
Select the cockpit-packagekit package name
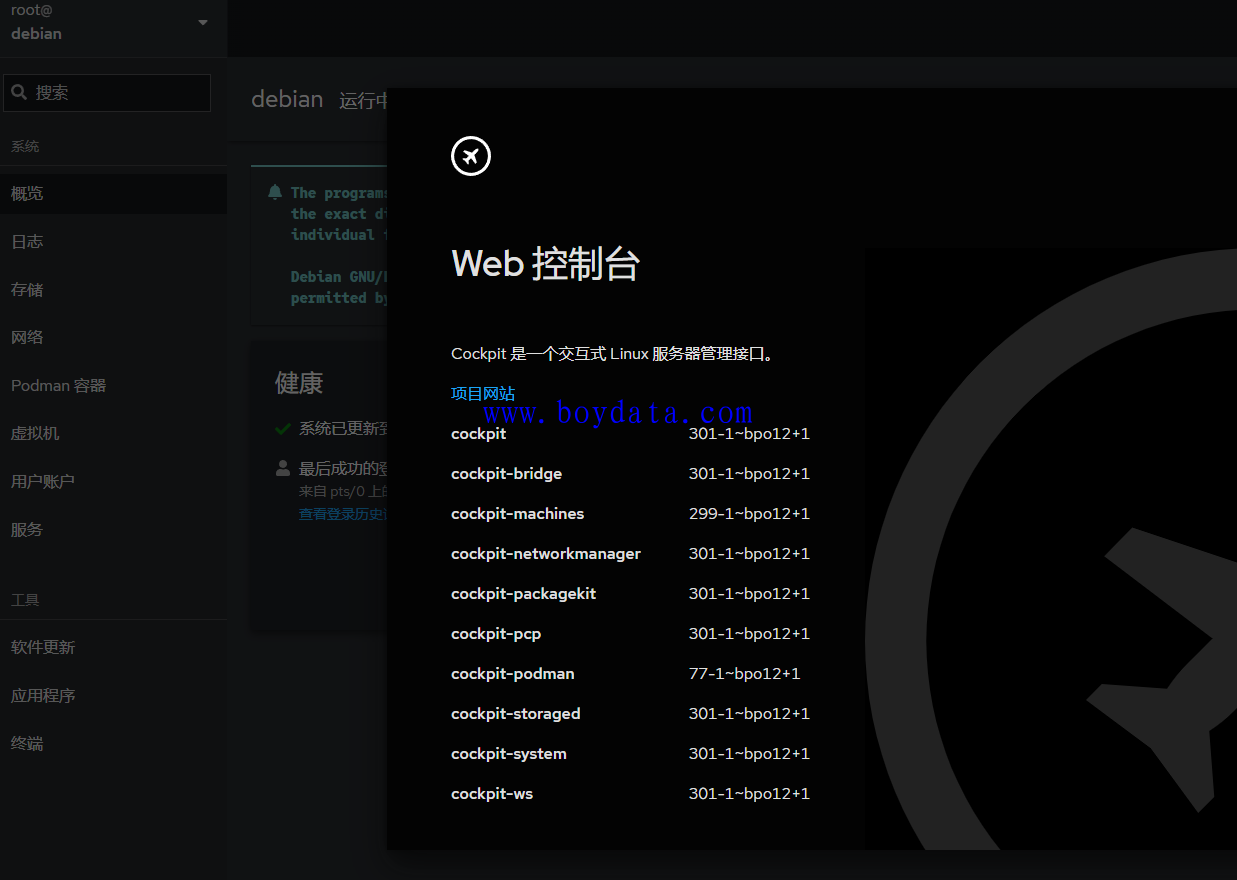pyautogui.click(x=524, y=594)
